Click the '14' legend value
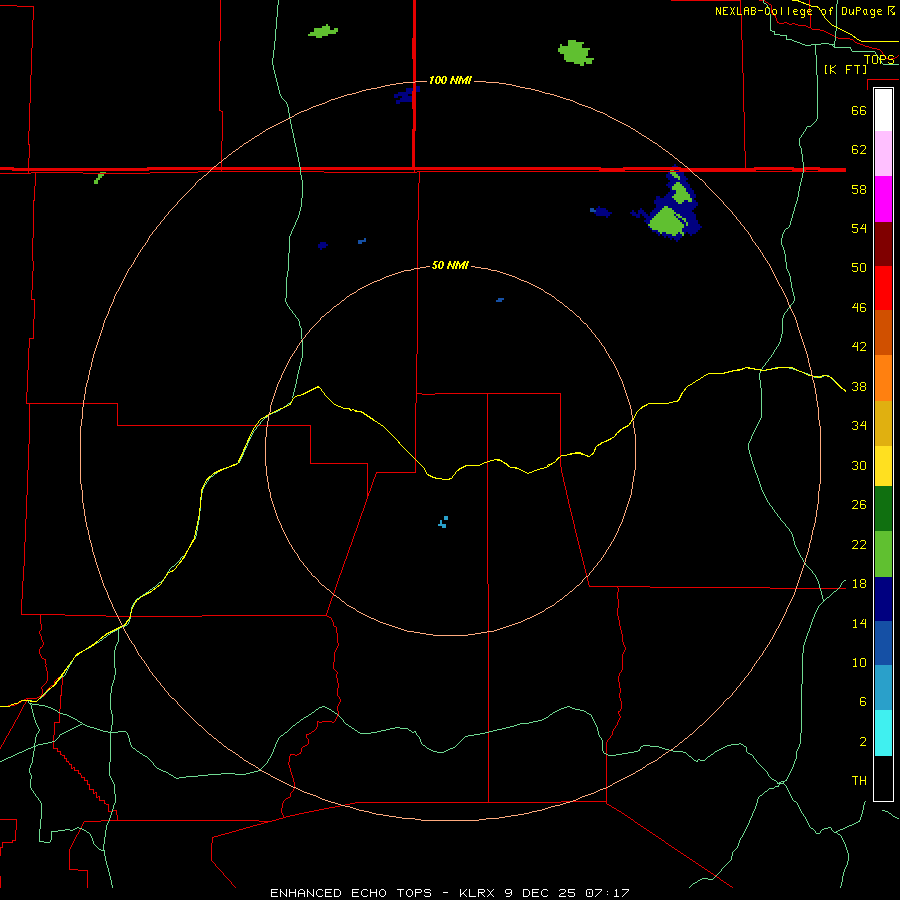900x900 pixels. coord(859,624)
